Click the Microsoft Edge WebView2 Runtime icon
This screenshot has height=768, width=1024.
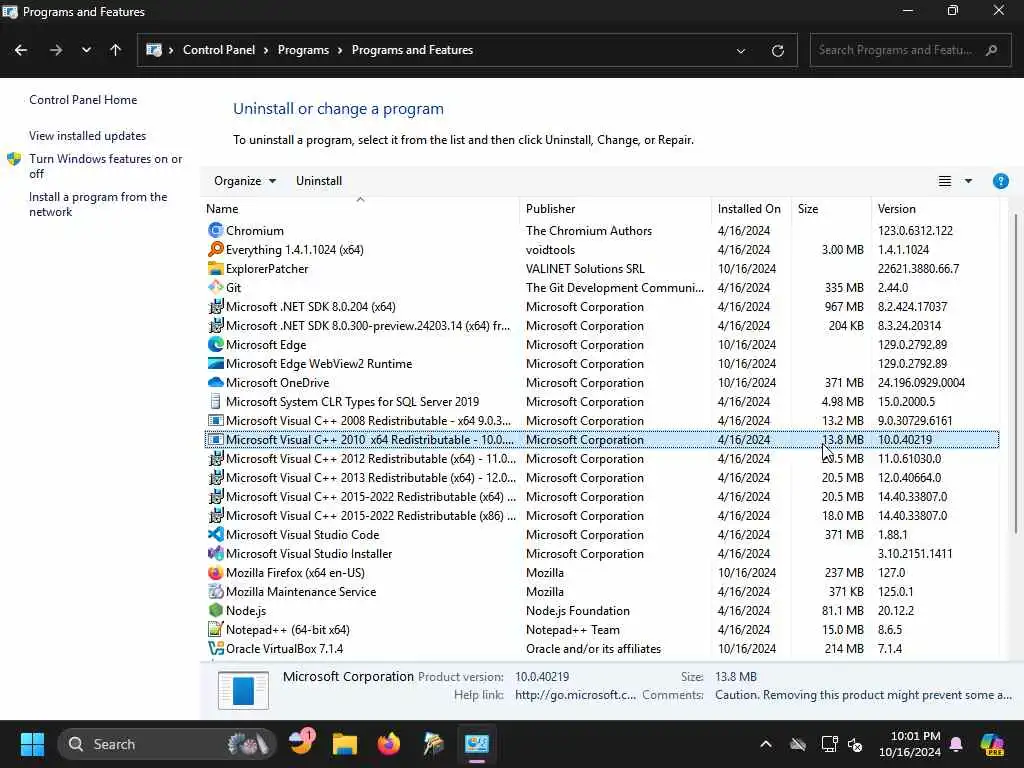(216, 363)
